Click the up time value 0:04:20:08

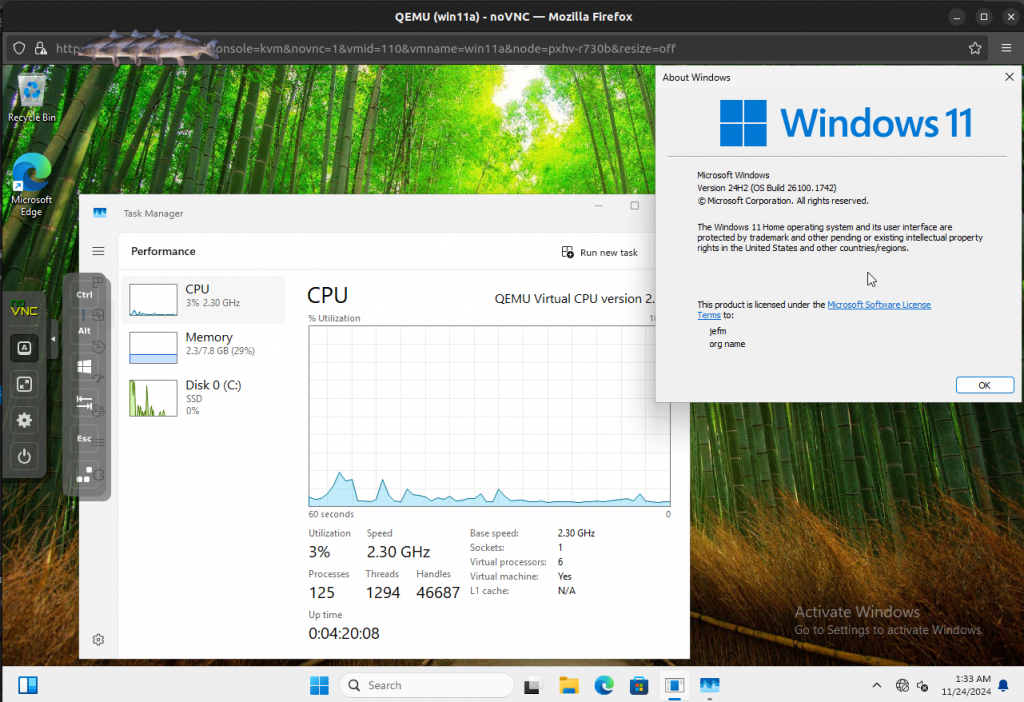point(344,633)
